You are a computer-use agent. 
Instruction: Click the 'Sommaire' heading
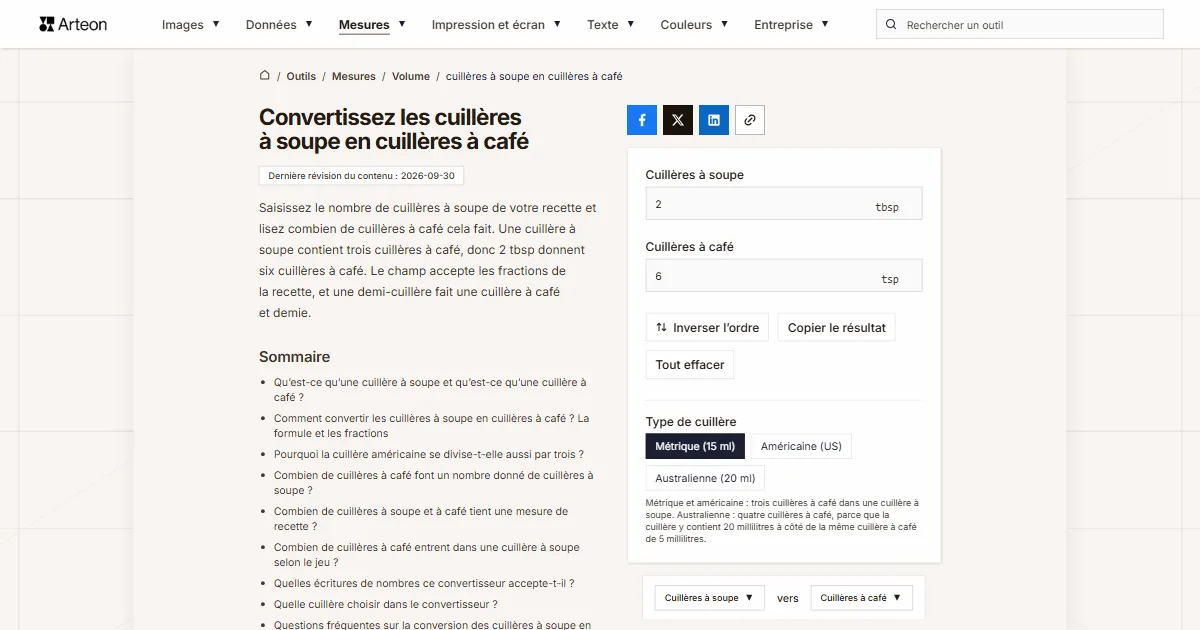click(x=294, y=357)
